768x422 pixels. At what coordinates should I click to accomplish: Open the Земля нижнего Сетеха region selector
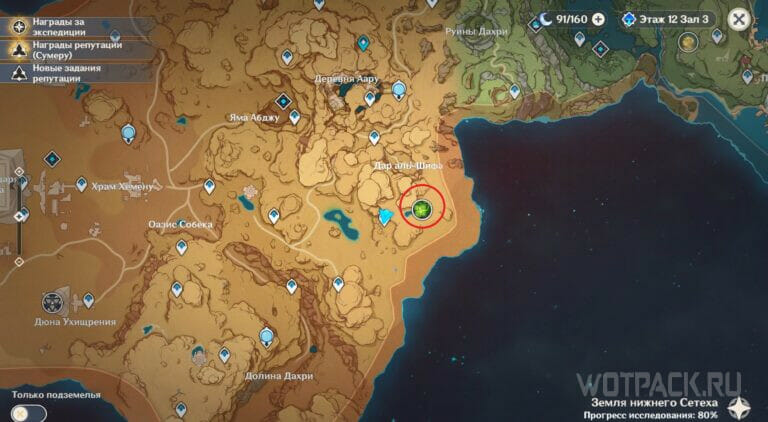(x=654, y=403)
